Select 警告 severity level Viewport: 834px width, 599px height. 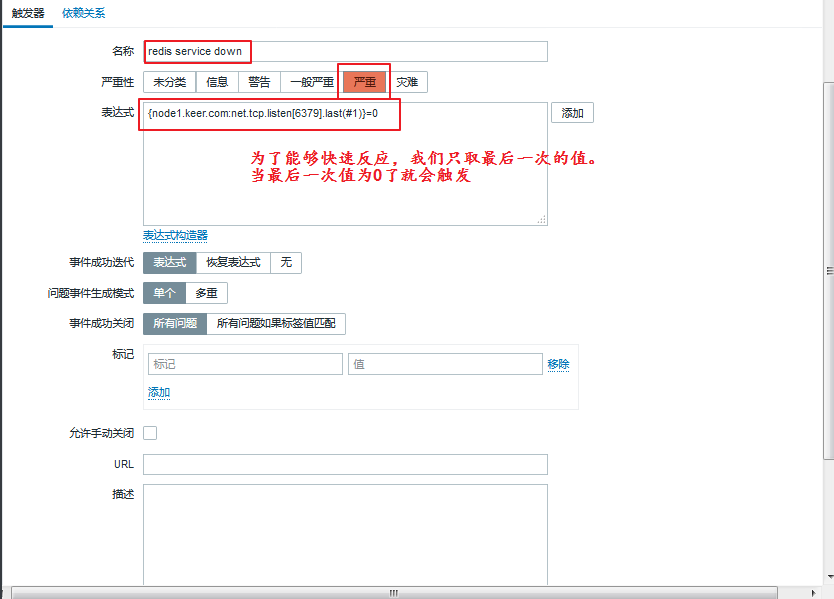pyautogui.click(x=259, y=82)
